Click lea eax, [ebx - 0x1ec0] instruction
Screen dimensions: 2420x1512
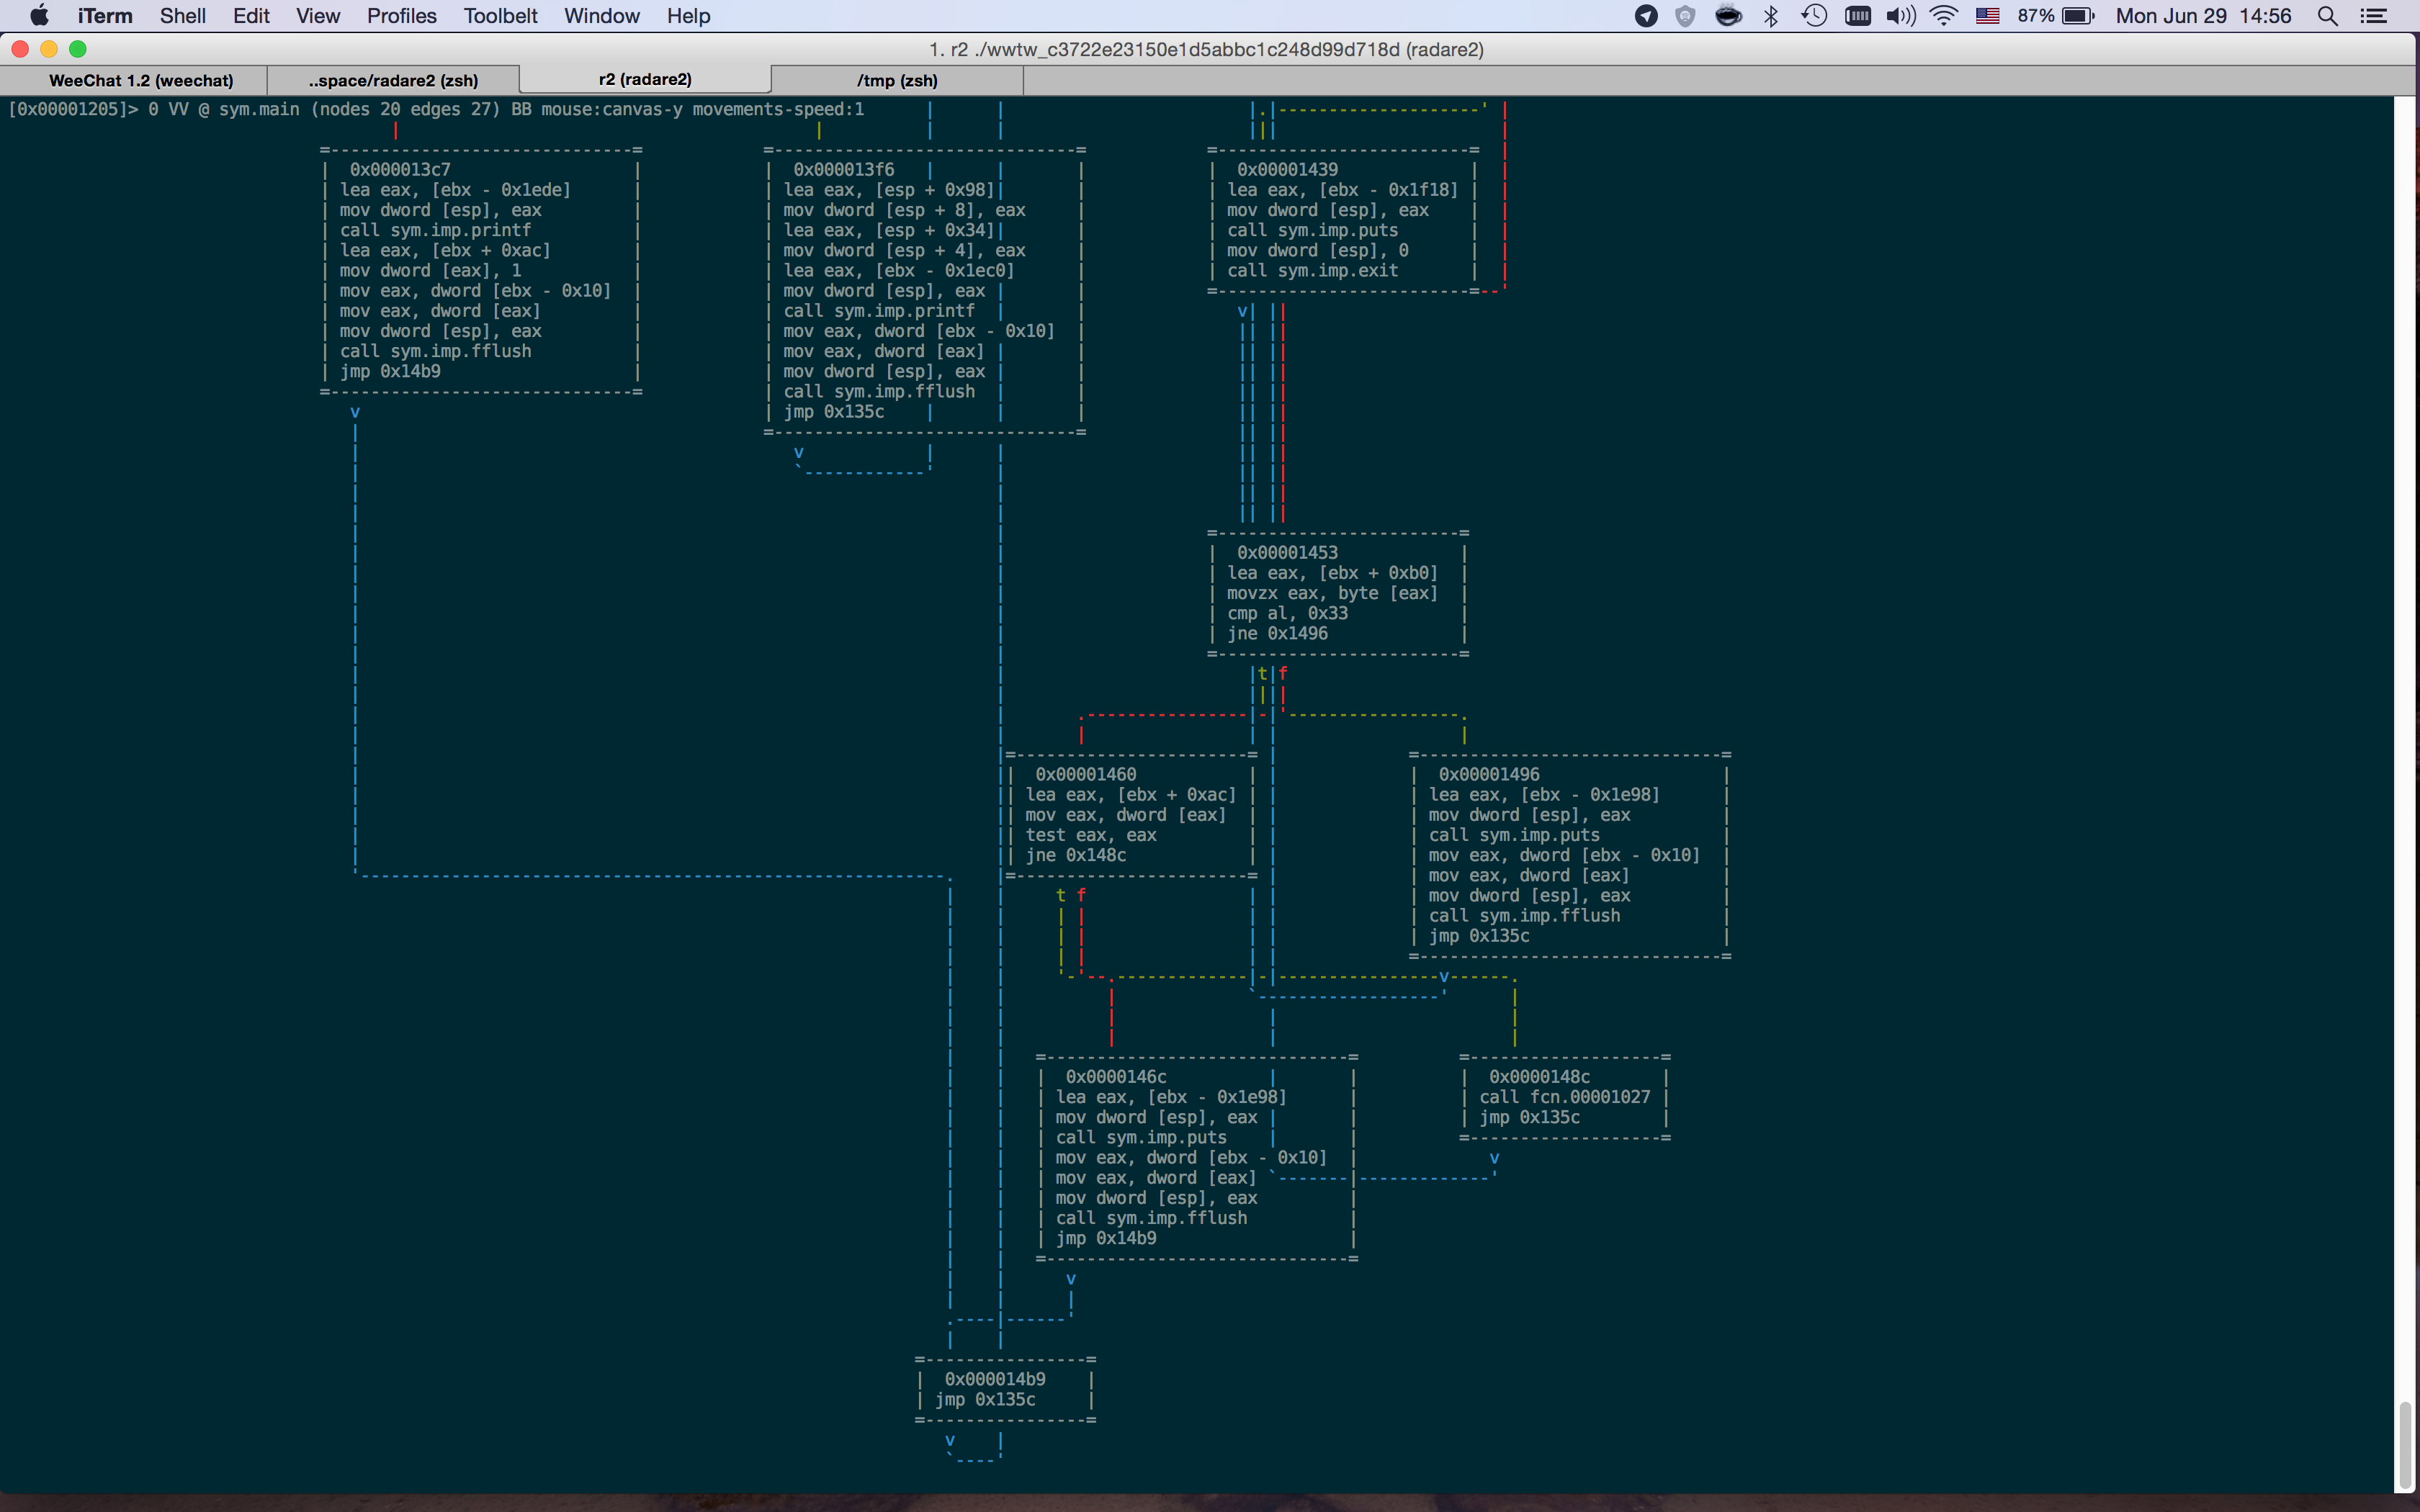tap(899, 271)
